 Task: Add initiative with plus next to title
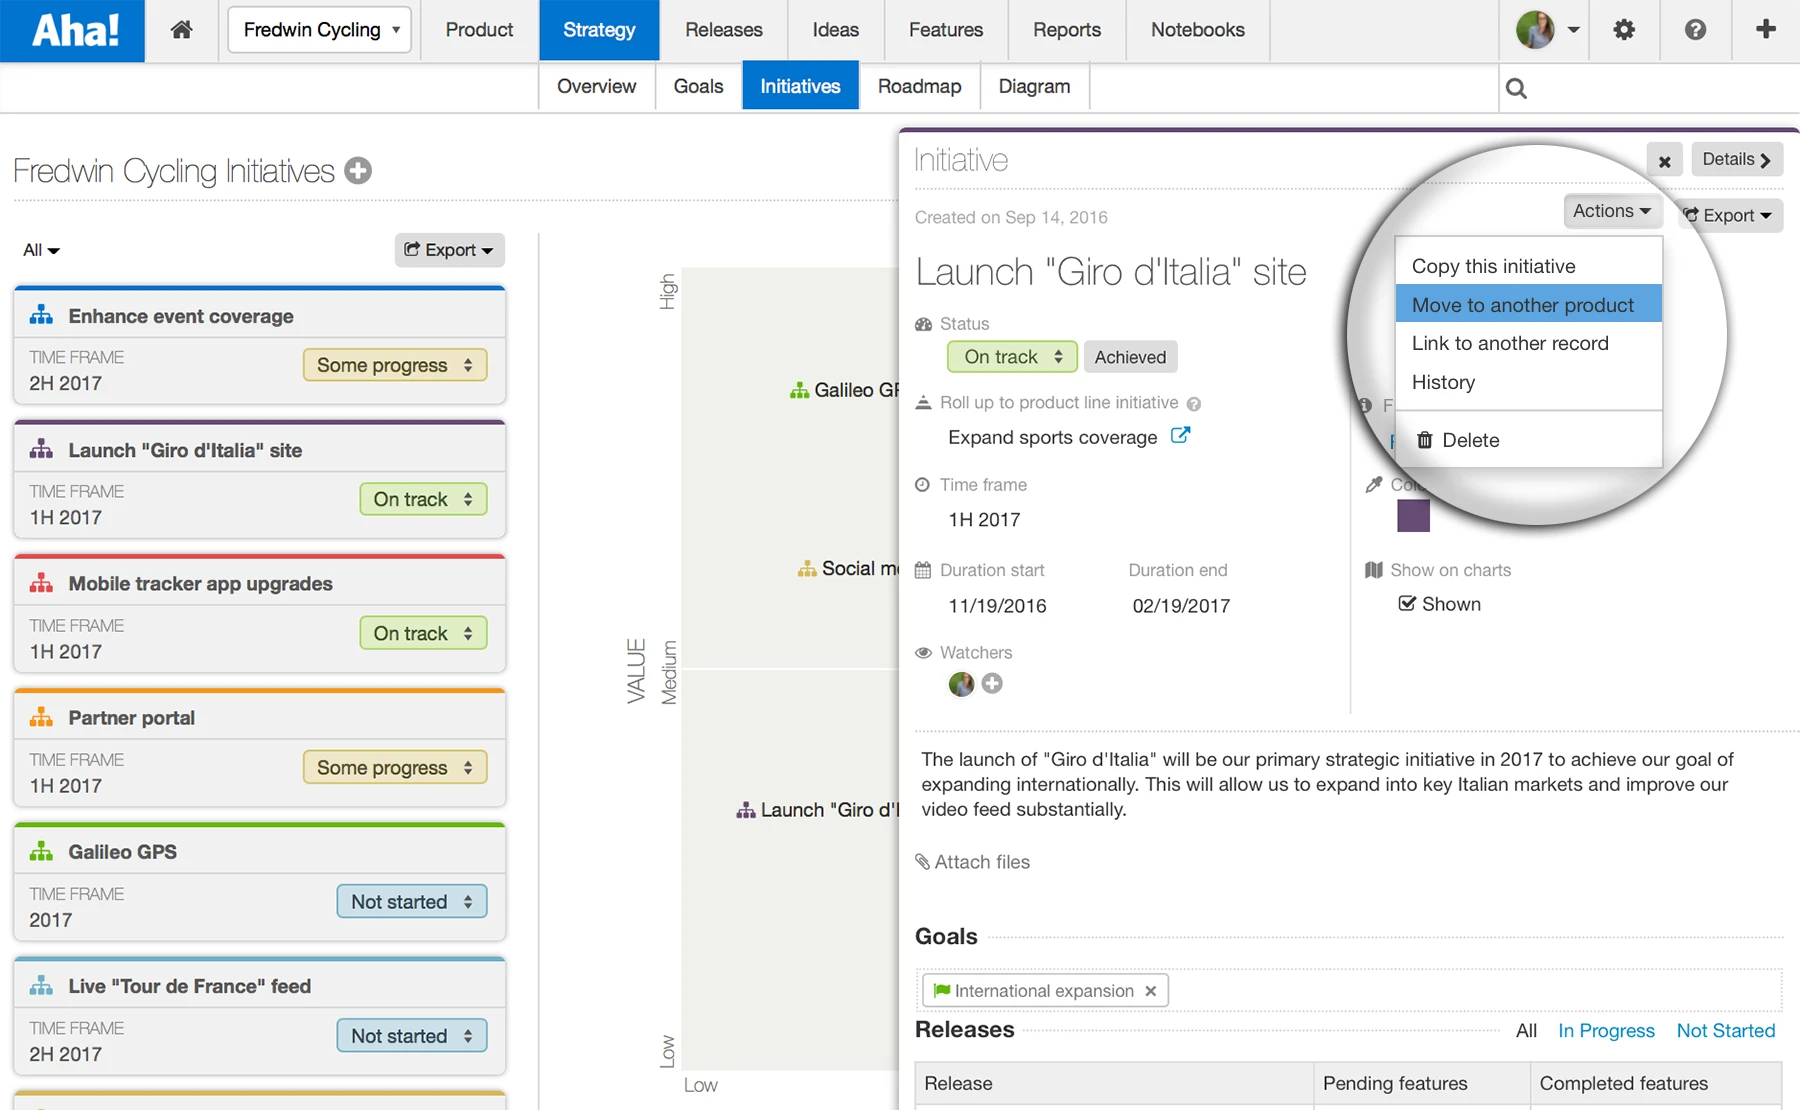point(358,171)
